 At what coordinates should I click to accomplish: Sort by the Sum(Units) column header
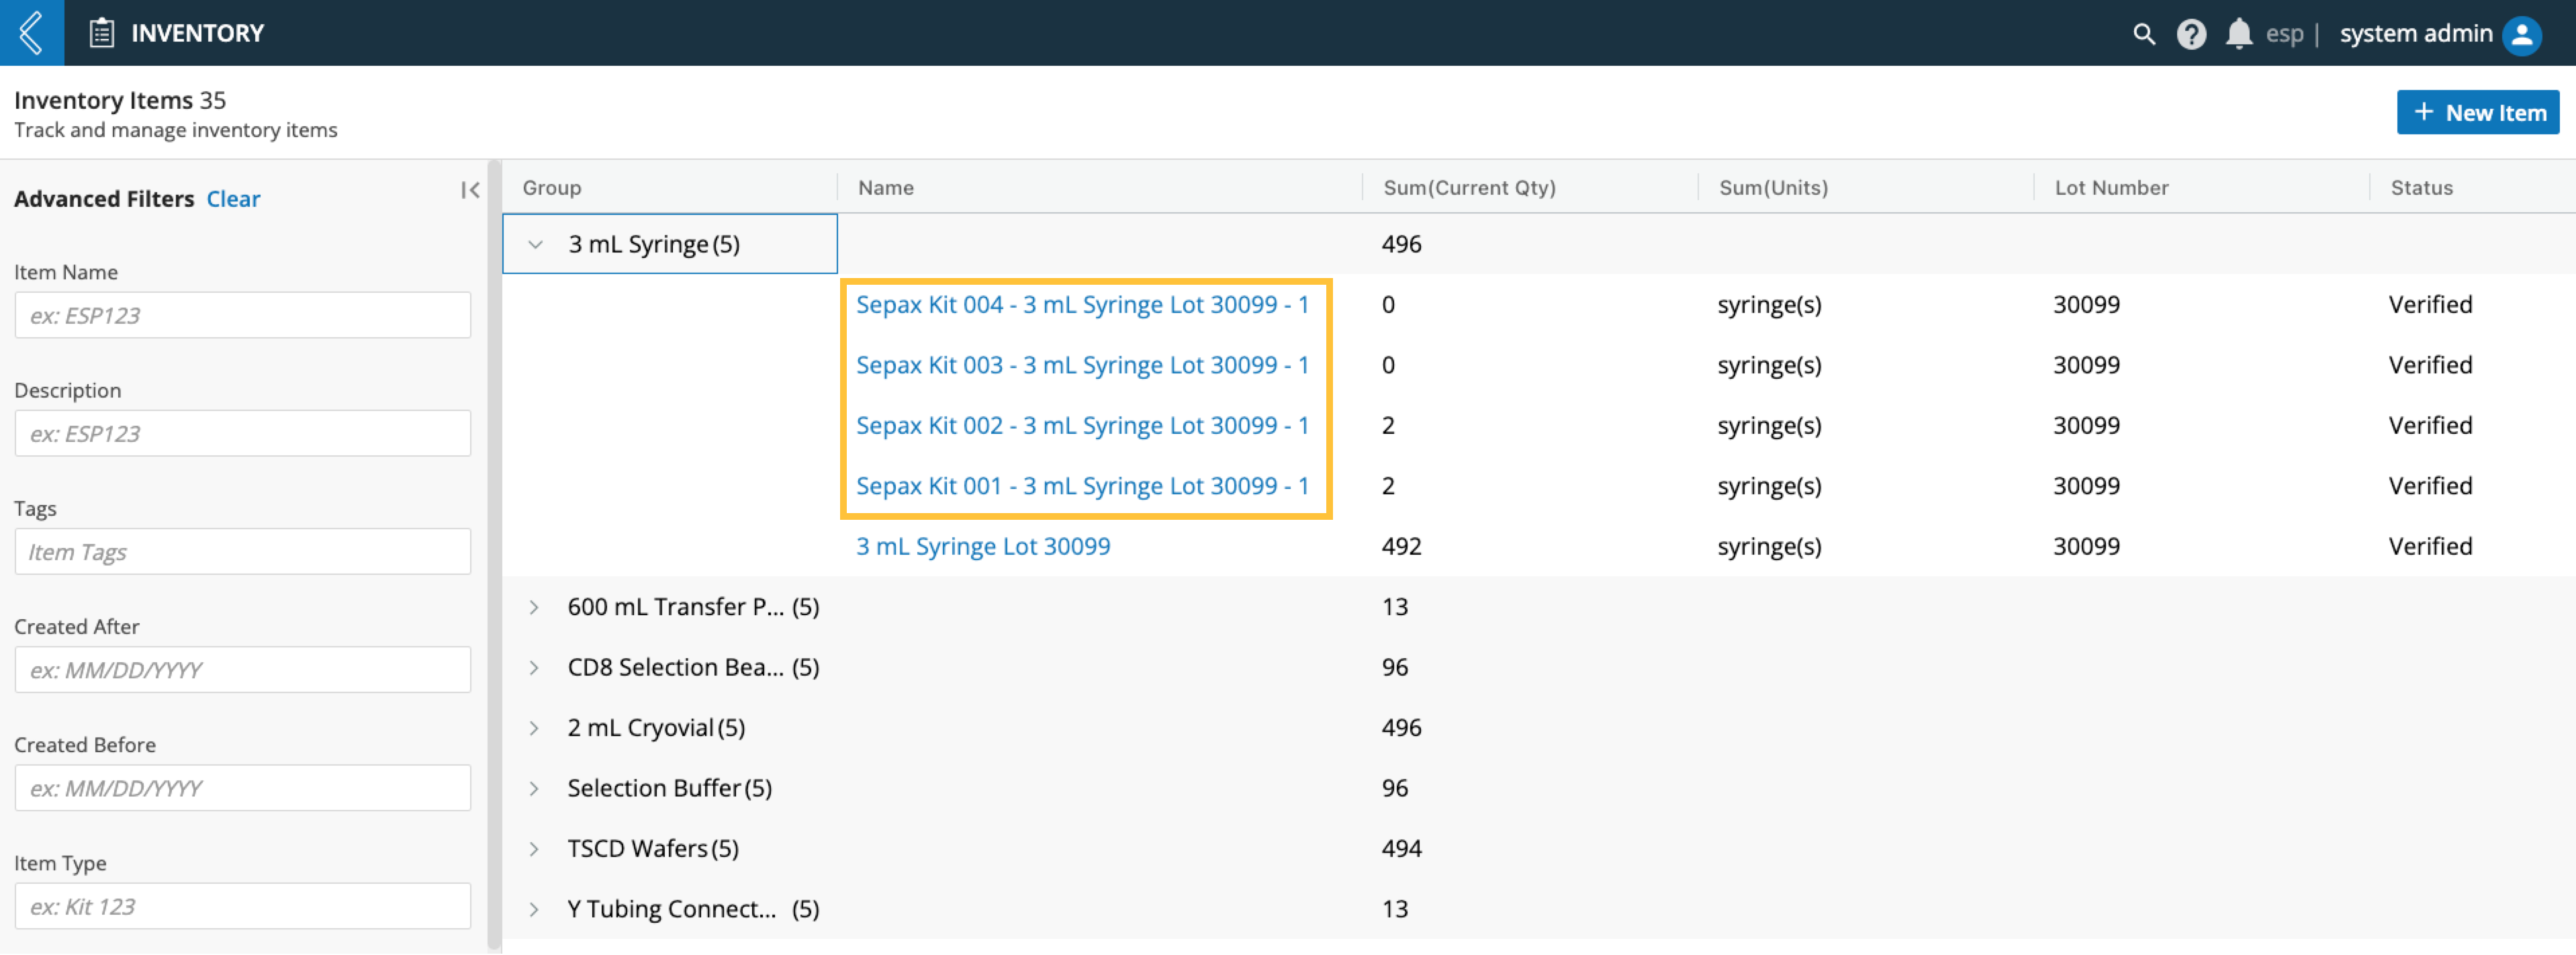point(1773,187)
